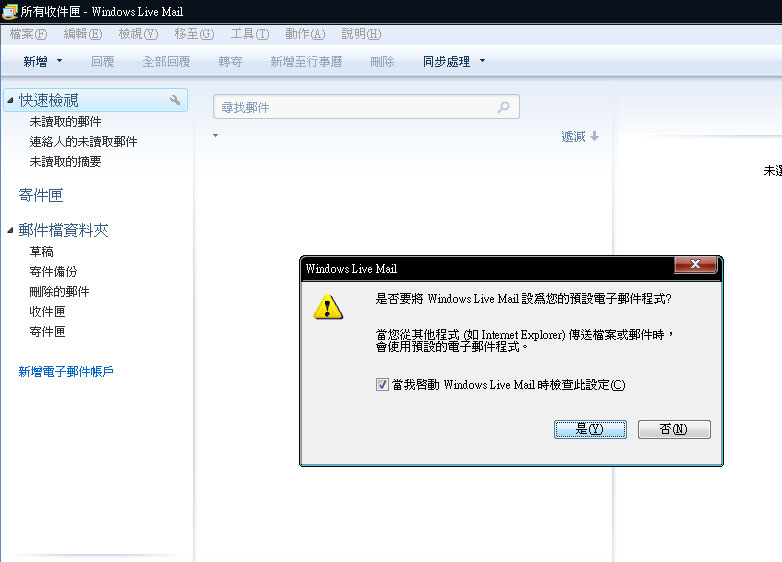782x562 pixels.
Task: Select the 寄件備份 folder
Action: pyautogui.click(x=53, y=272)
